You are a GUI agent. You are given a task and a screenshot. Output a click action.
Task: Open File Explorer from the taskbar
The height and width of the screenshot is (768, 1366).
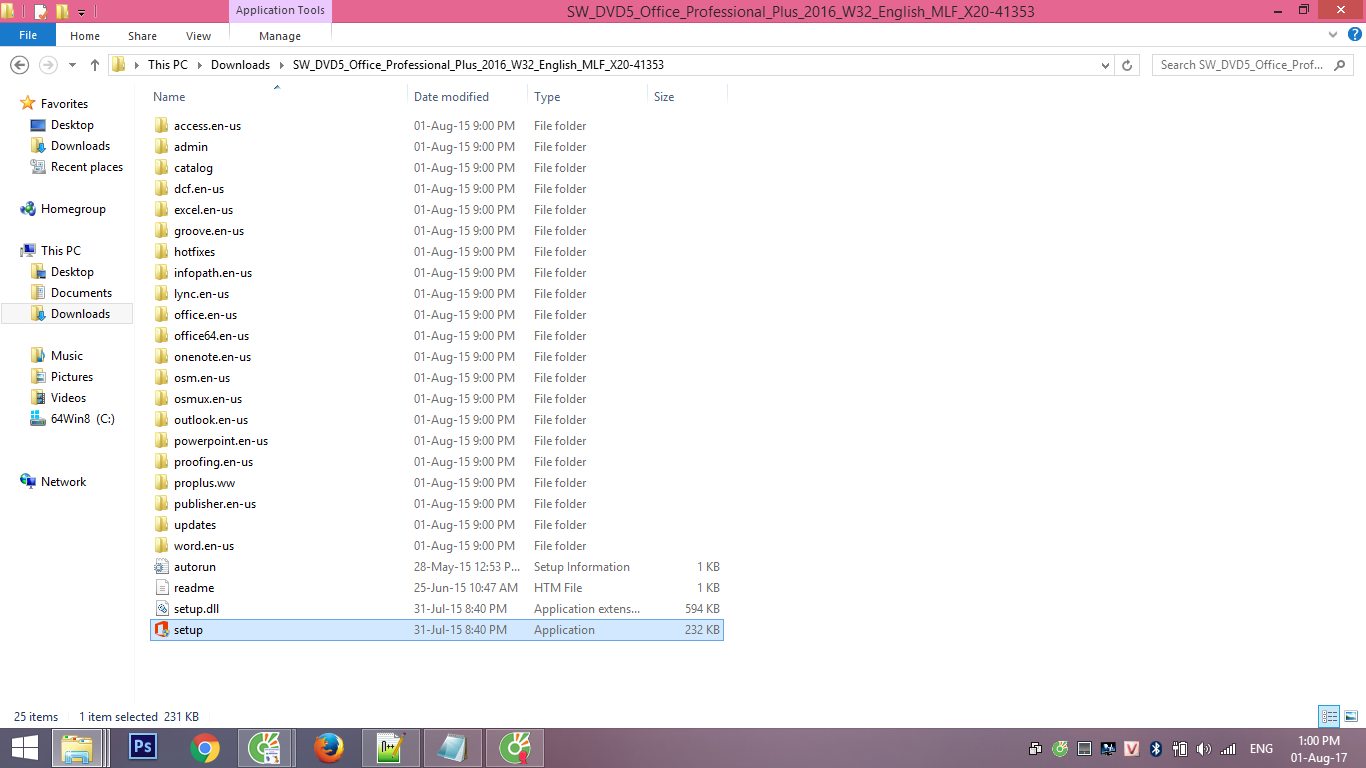tap(78, 748)
